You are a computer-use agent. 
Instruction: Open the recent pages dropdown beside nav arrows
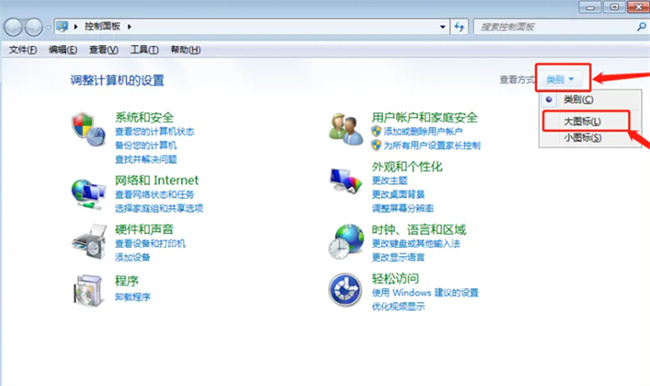[x=48, y=27]
